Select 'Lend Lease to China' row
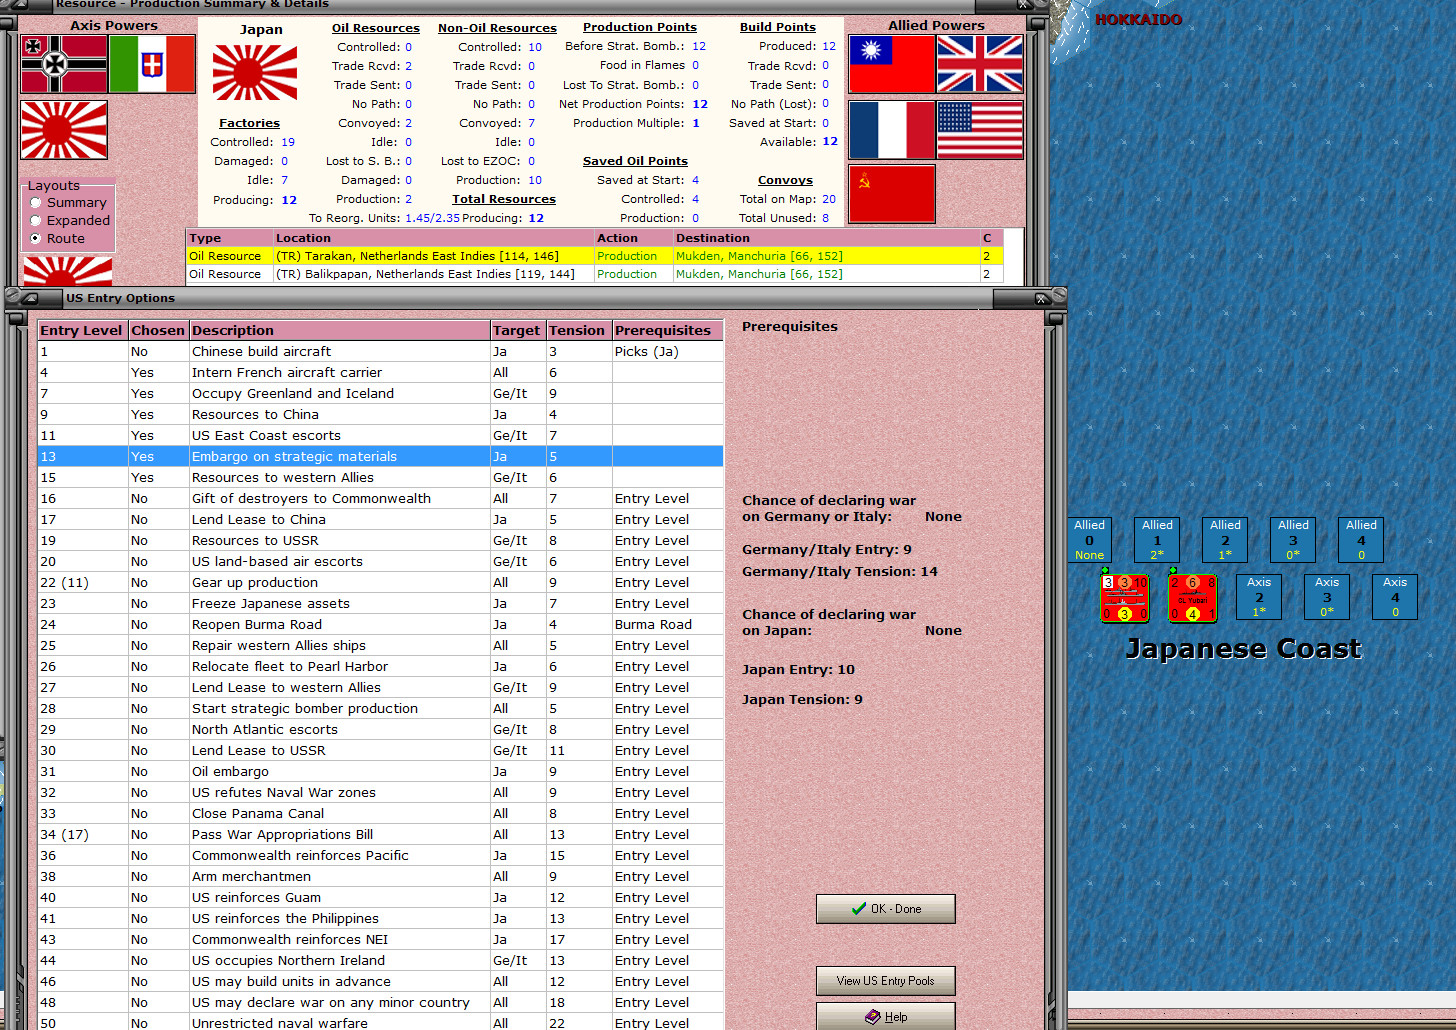1456x1030 pixels. [380, 520]
